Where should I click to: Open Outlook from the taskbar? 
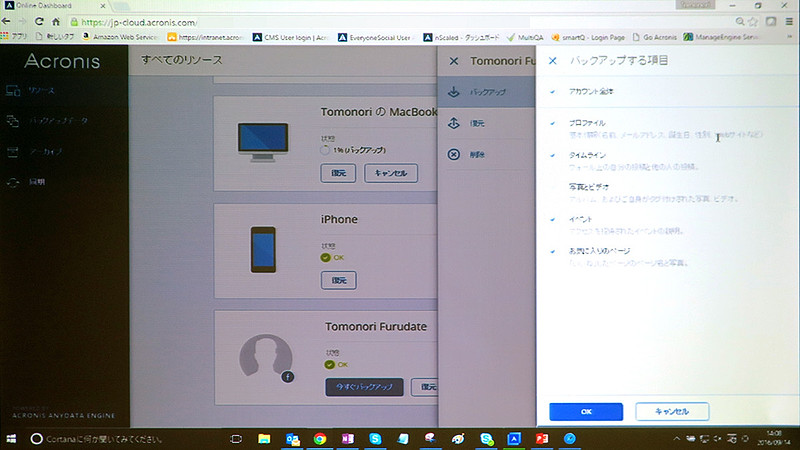292,439
